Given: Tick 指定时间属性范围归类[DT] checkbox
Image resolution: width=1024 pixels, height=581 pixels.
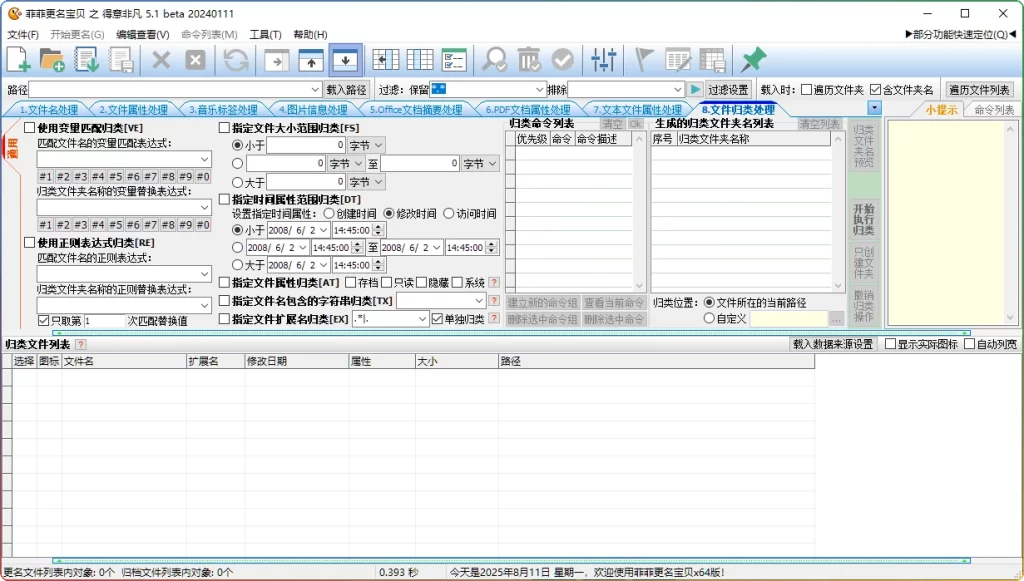Looking at the screenshot, I should (224, 199).
